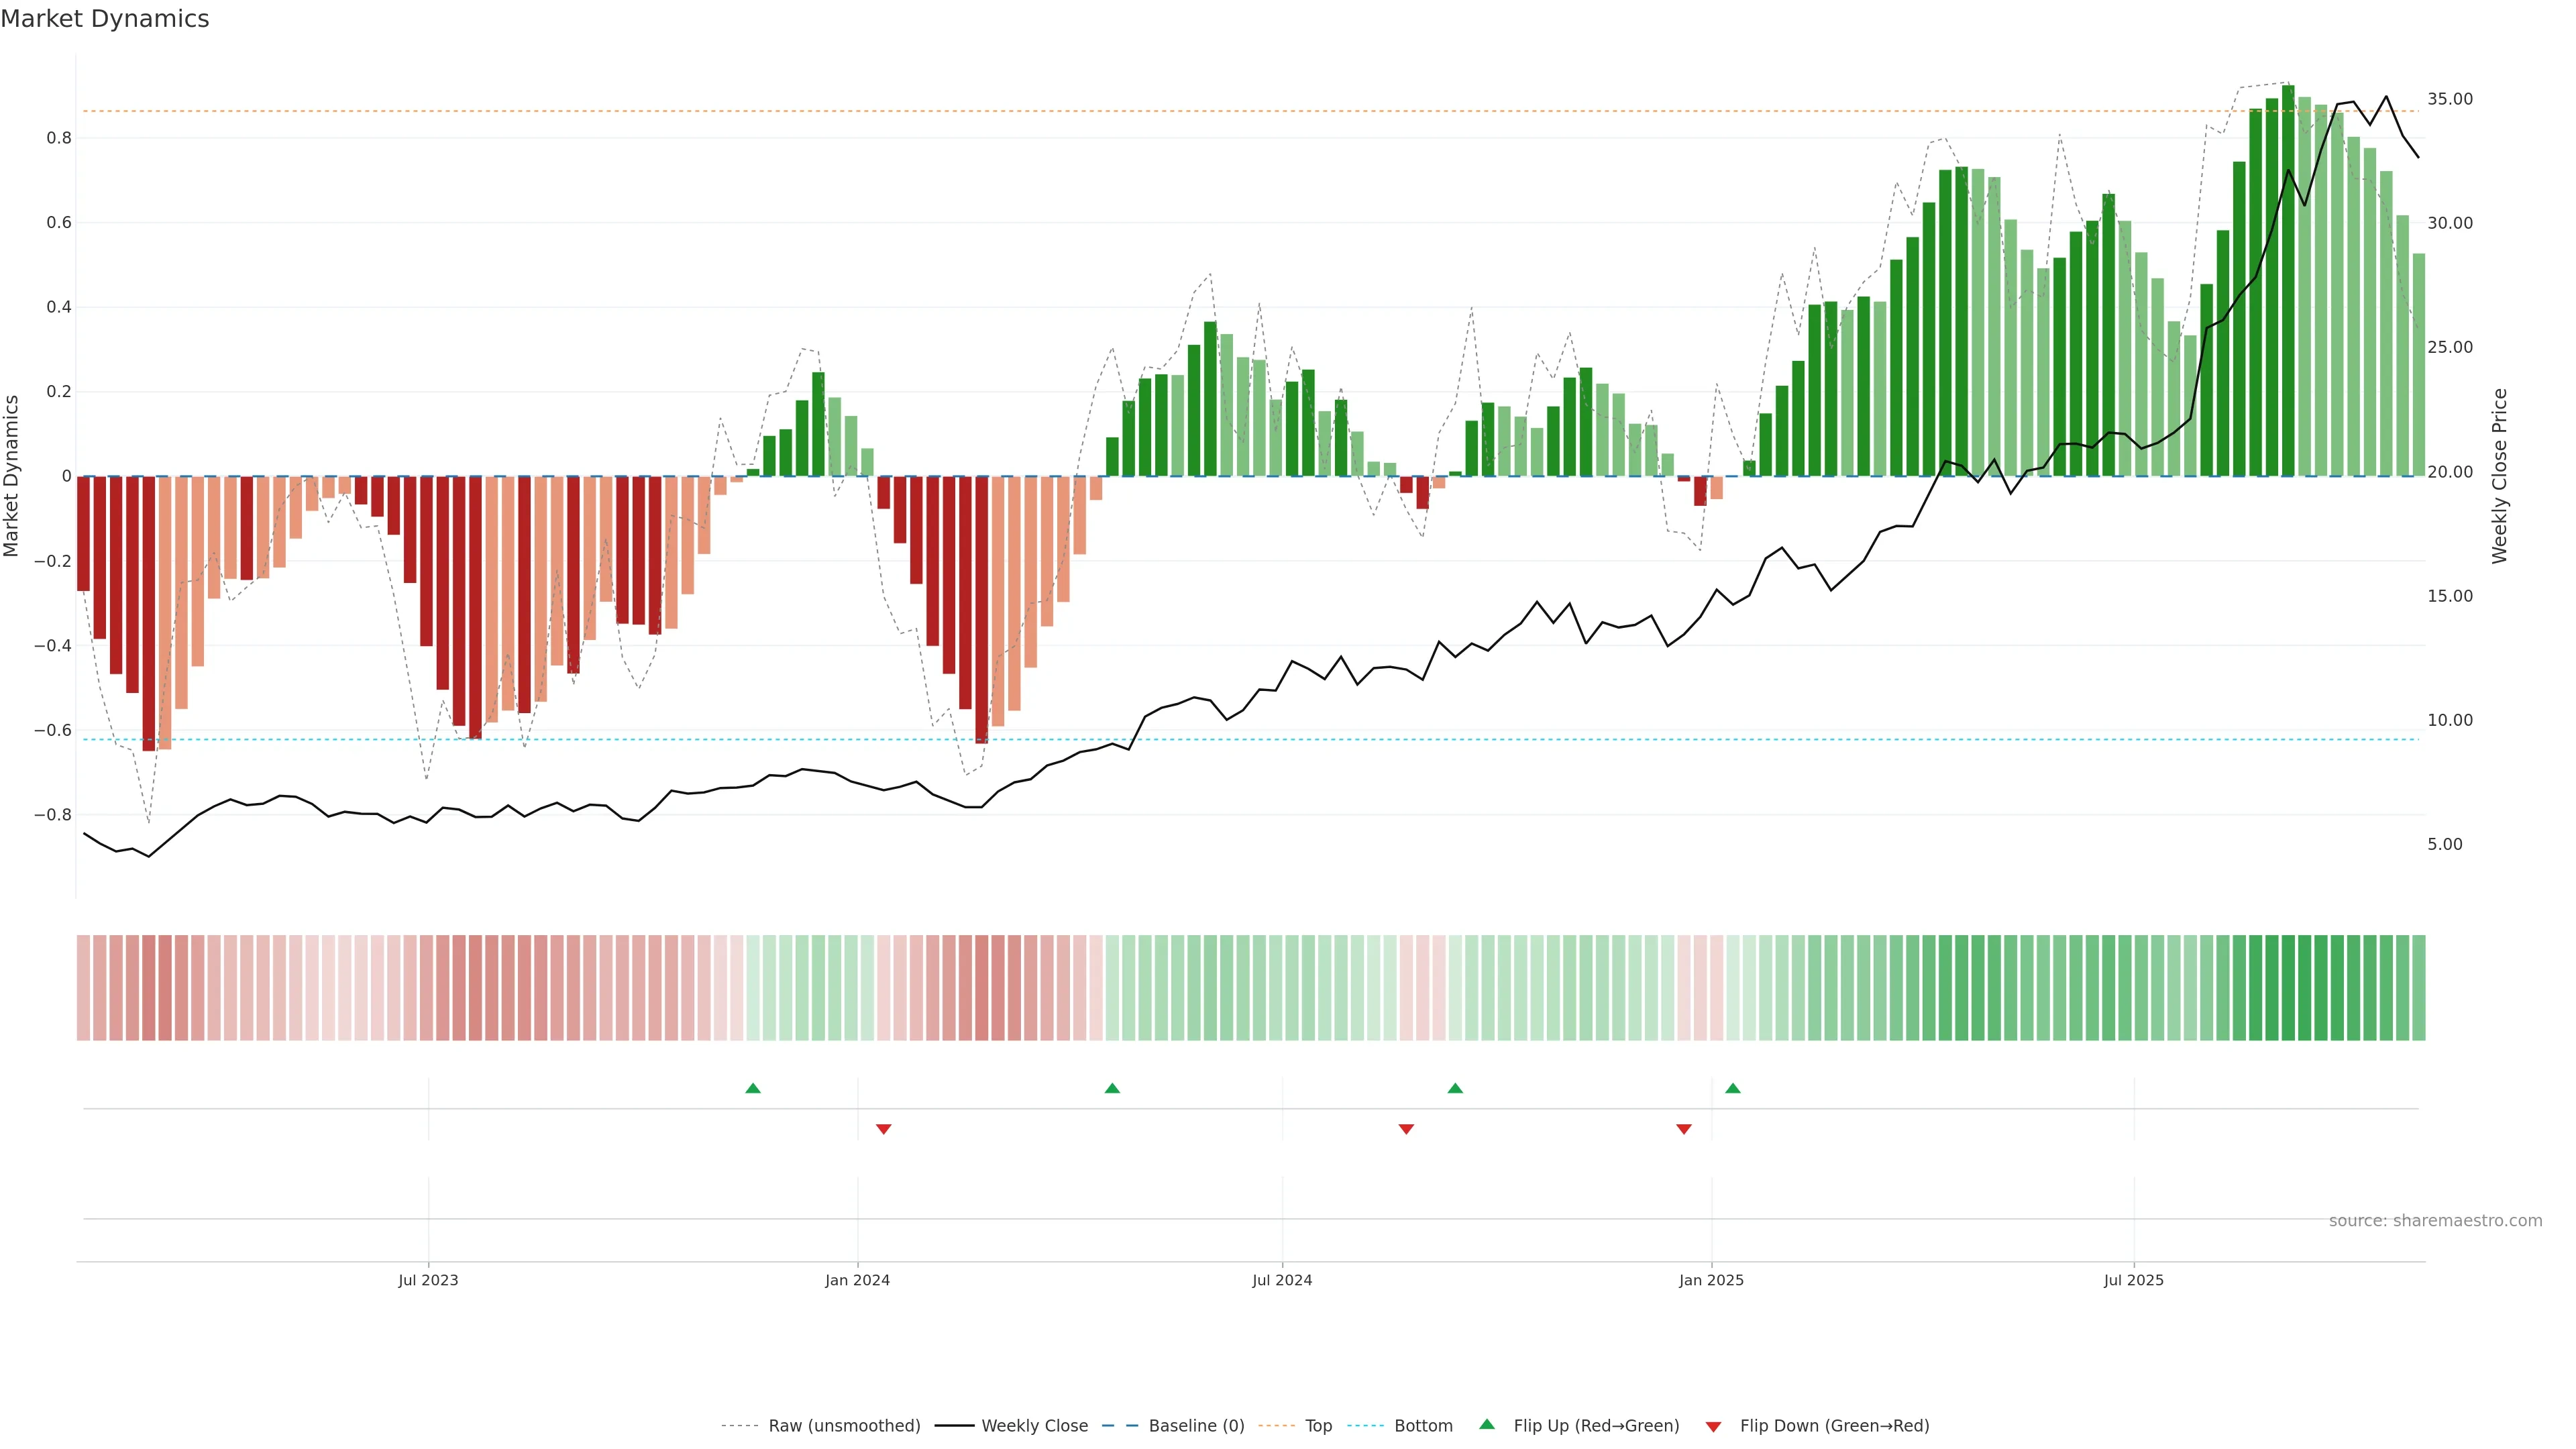Click the Market Dynamics chart title
The image size is (2576, 1449).
point(105,19)
